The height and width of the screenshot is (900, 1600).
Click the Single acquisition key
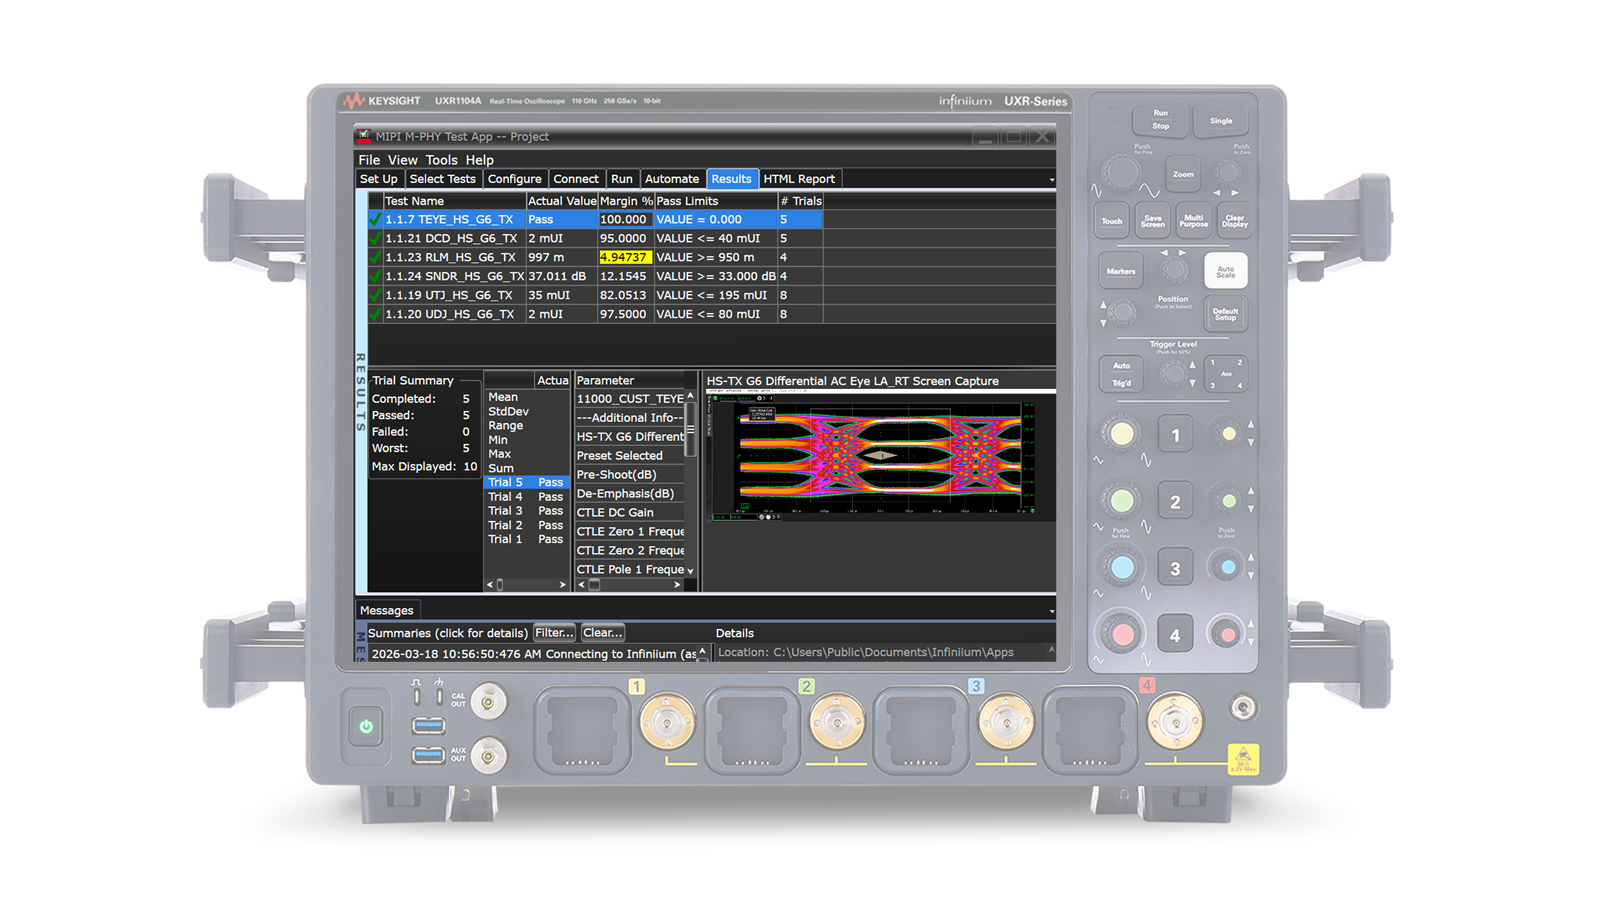(x=1221, y=120)
